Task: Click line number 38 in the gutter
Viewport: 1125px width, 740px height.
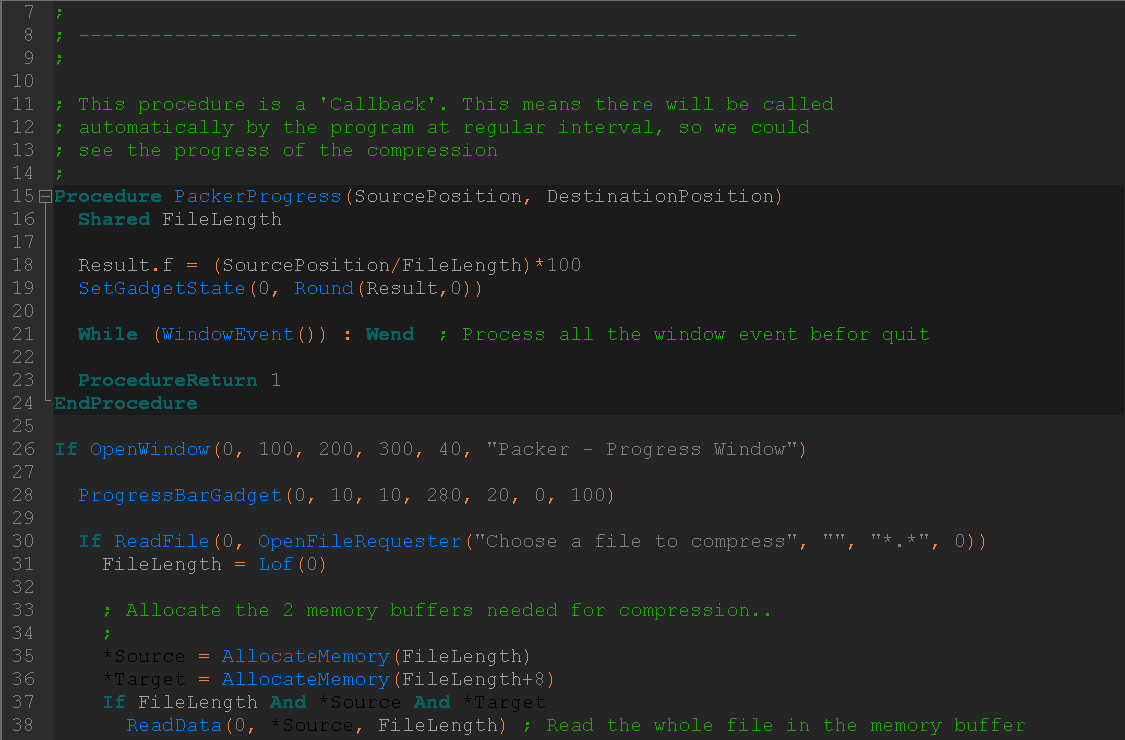Action: [23, 726]
